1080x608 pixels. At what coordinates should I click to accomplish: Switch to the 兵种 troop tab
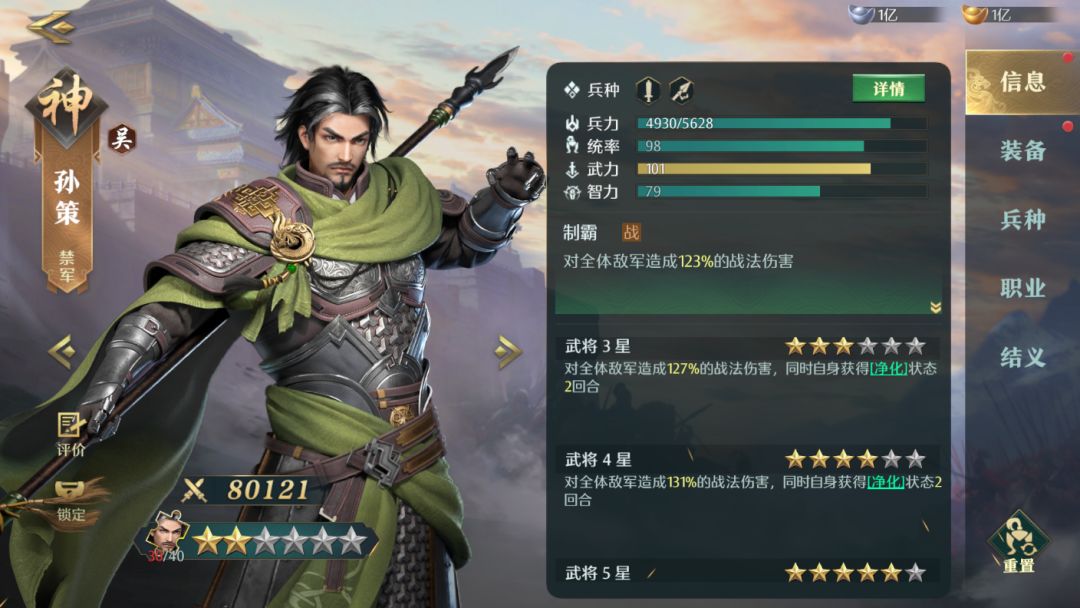coord(1022,220)
